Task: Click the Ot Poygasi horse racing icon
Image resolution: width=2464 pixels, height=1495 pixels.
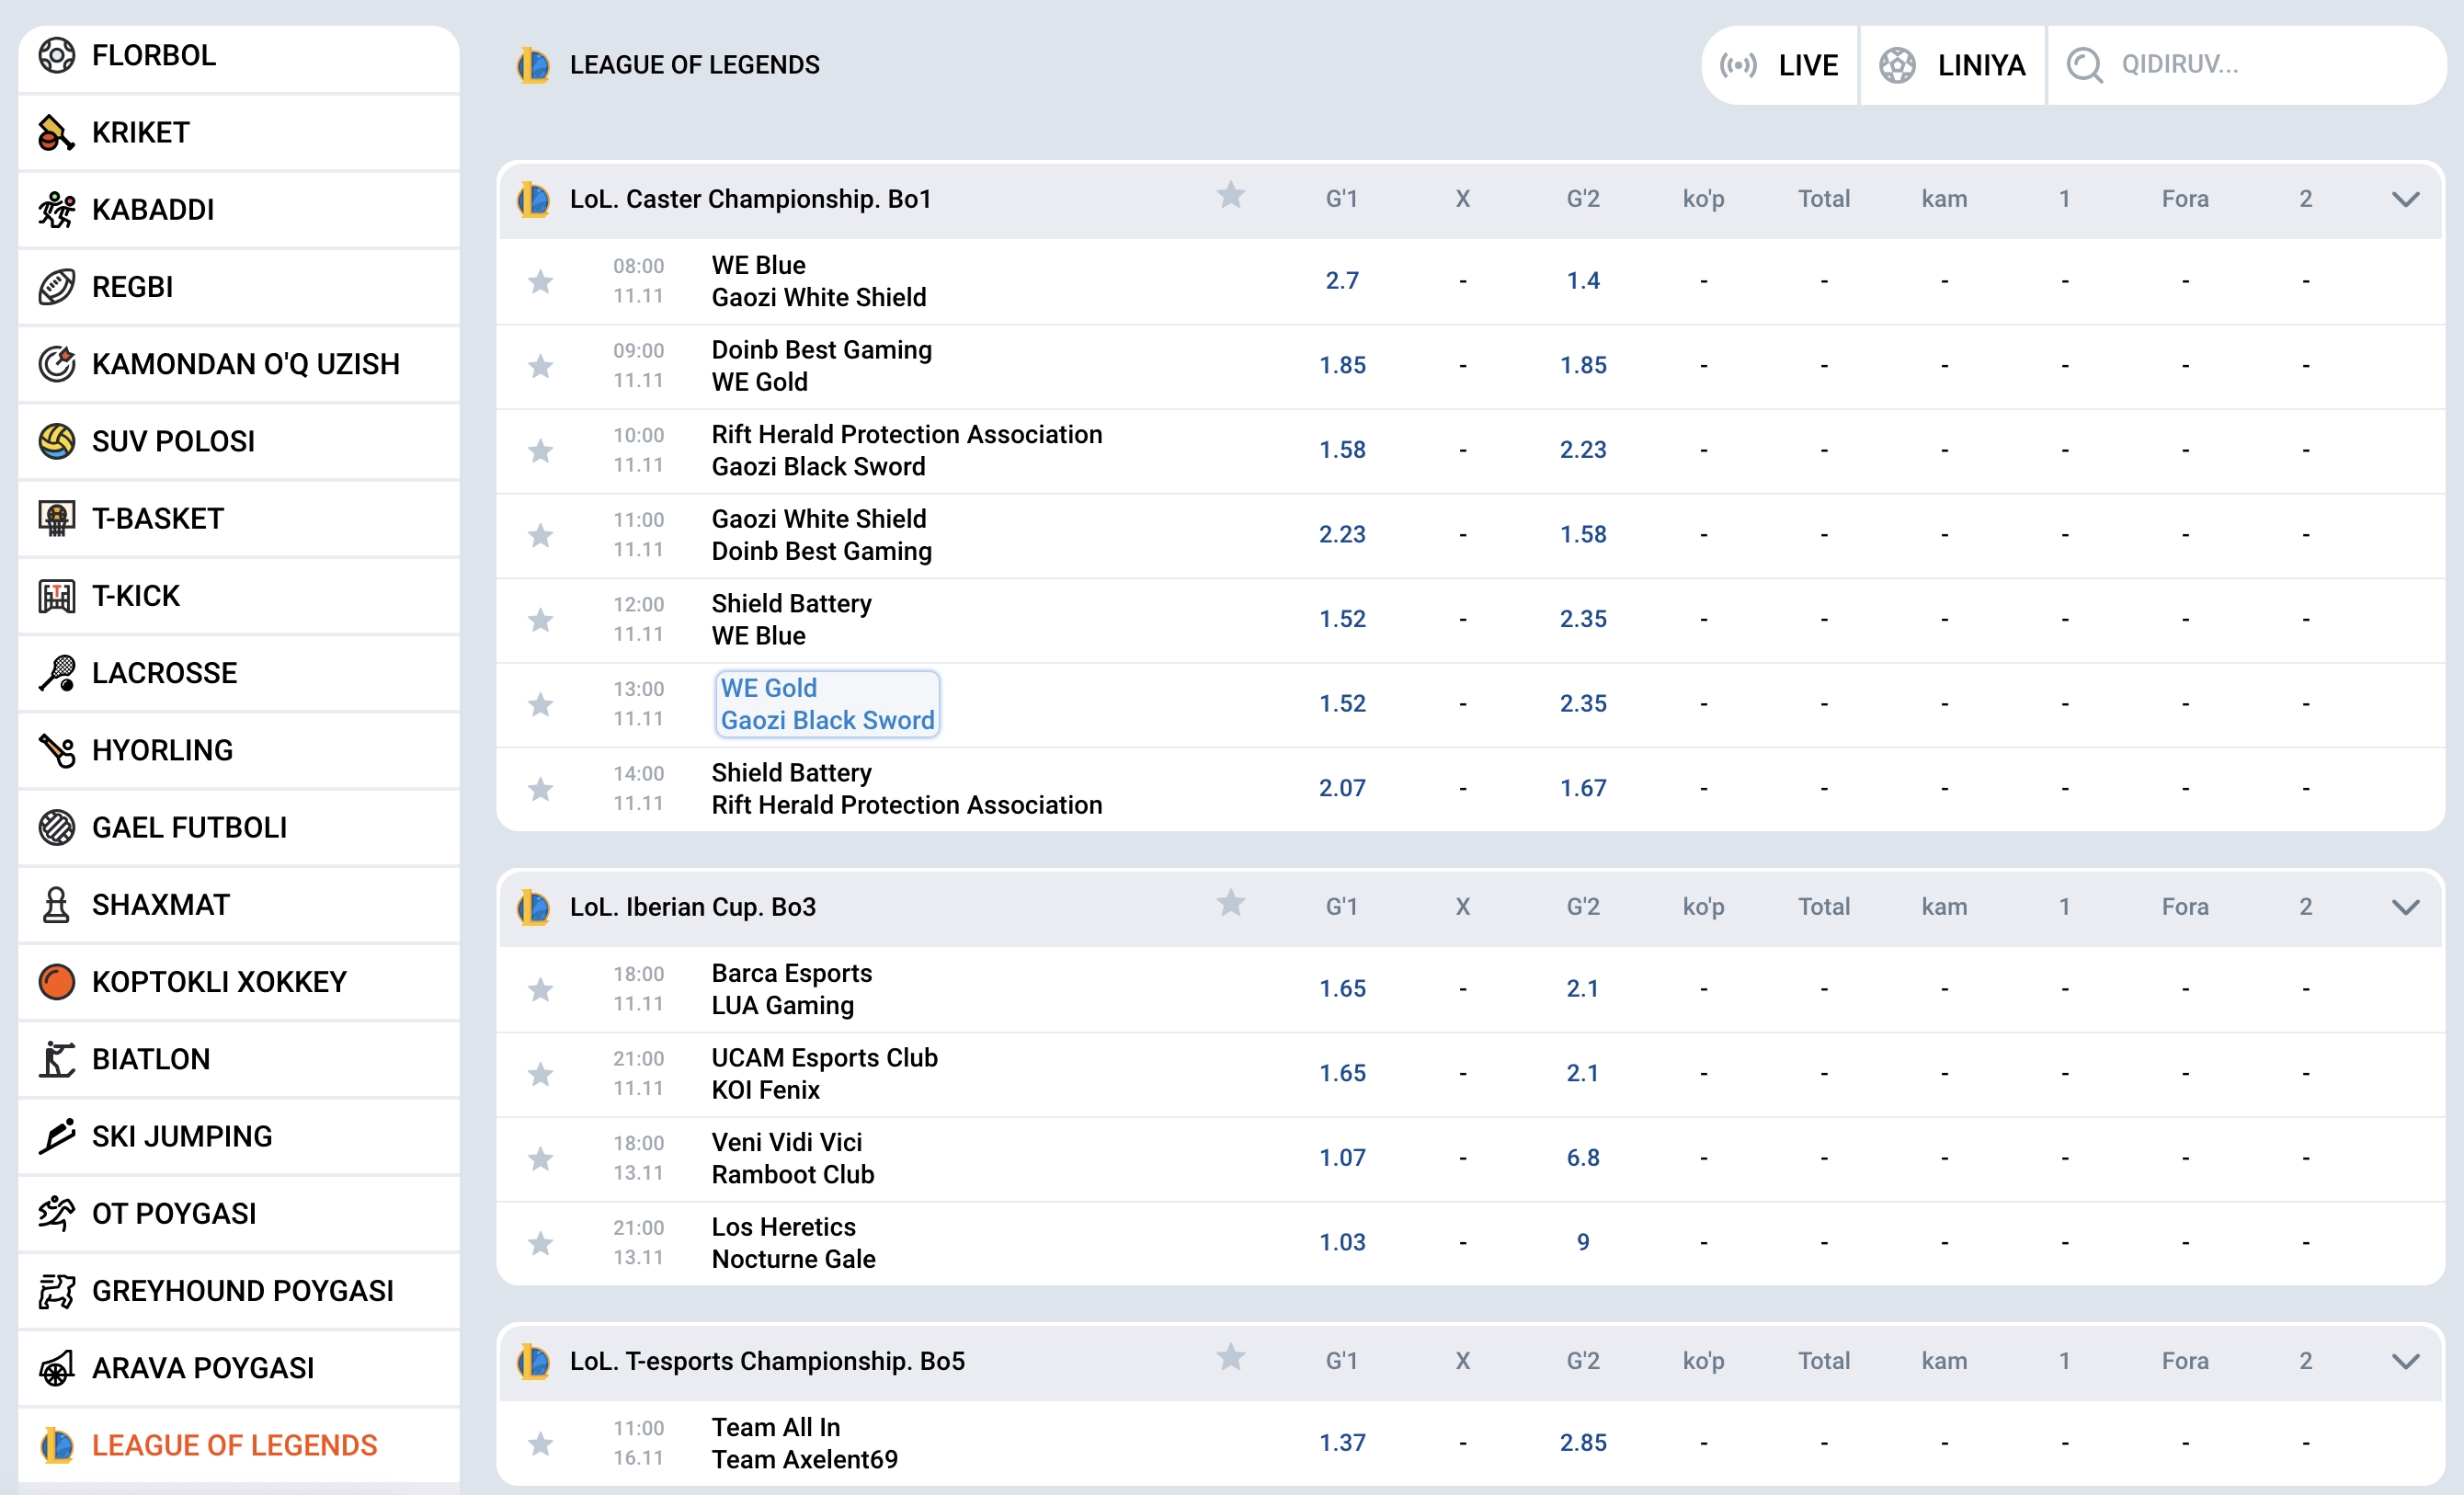Action: (57, 1213)
